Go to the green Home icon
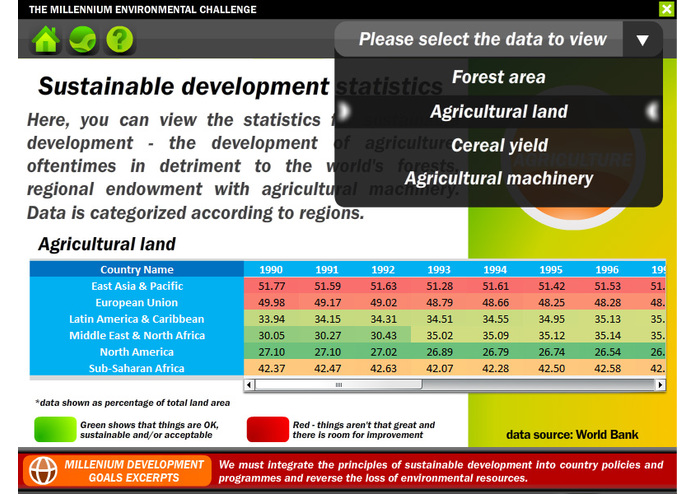 [46, 39]
